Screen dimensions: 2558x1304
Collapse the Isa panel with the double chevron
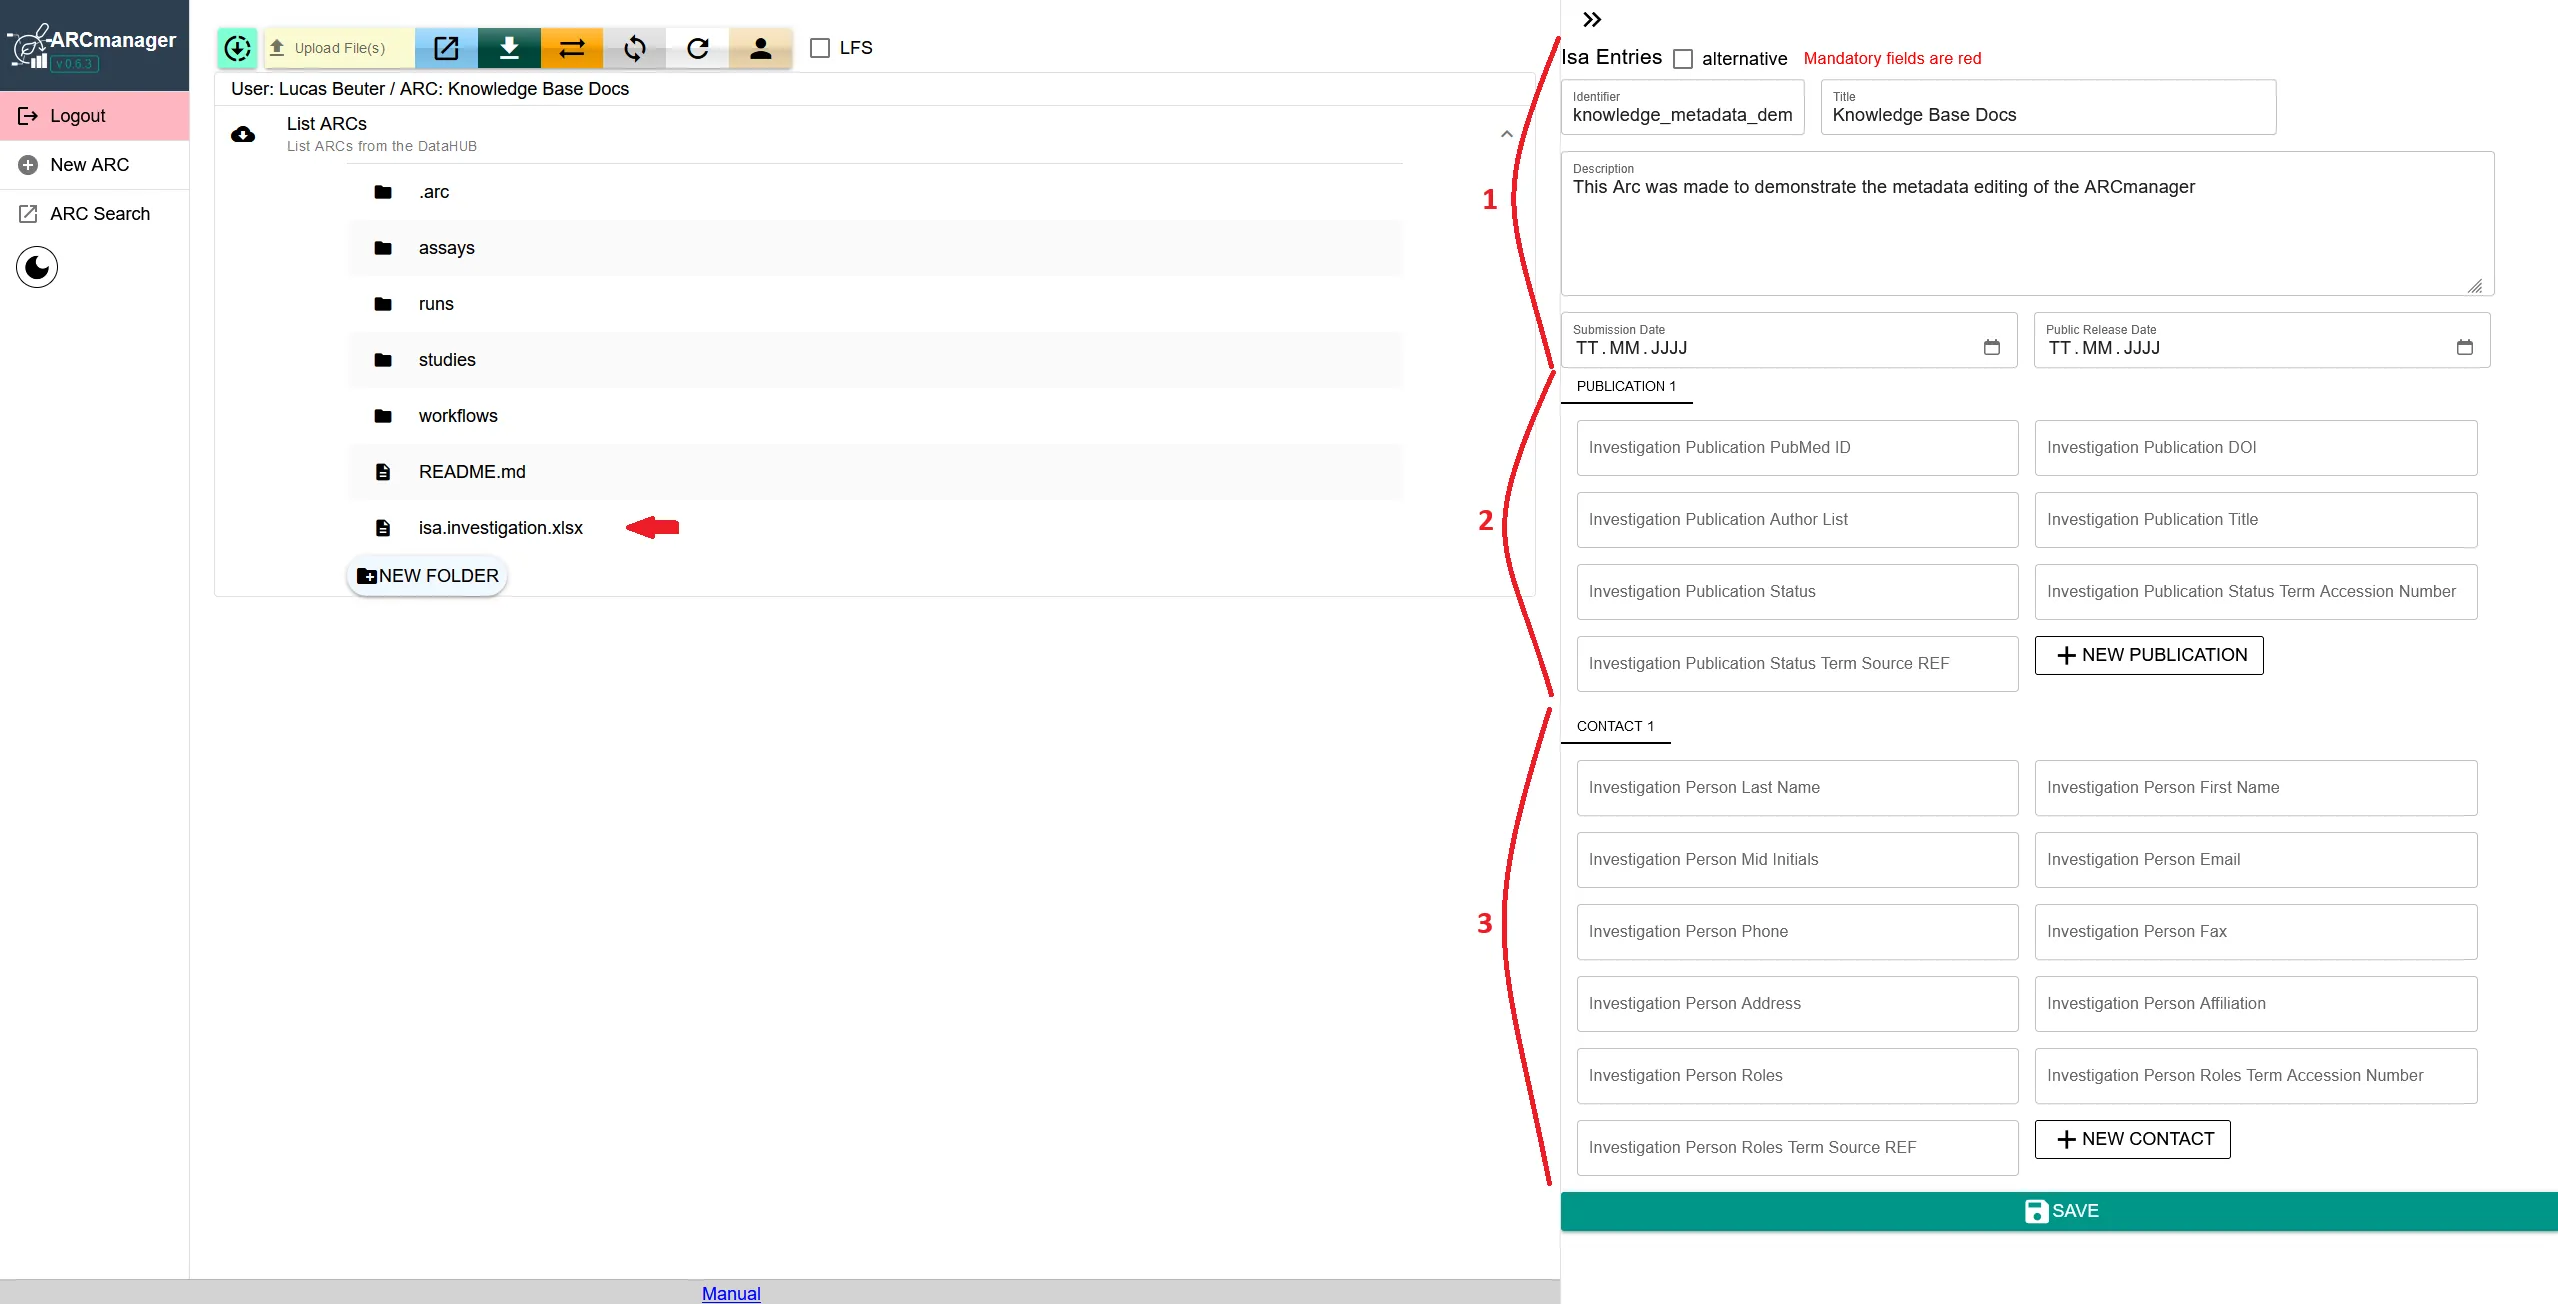click(1592, 19)
